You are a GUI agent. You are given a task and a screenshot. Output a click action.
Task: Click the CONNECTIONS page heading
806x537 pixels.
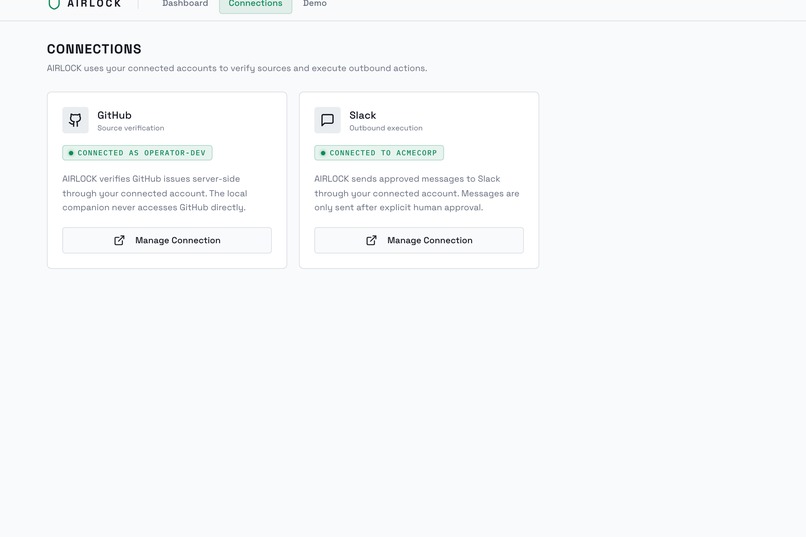94,49
